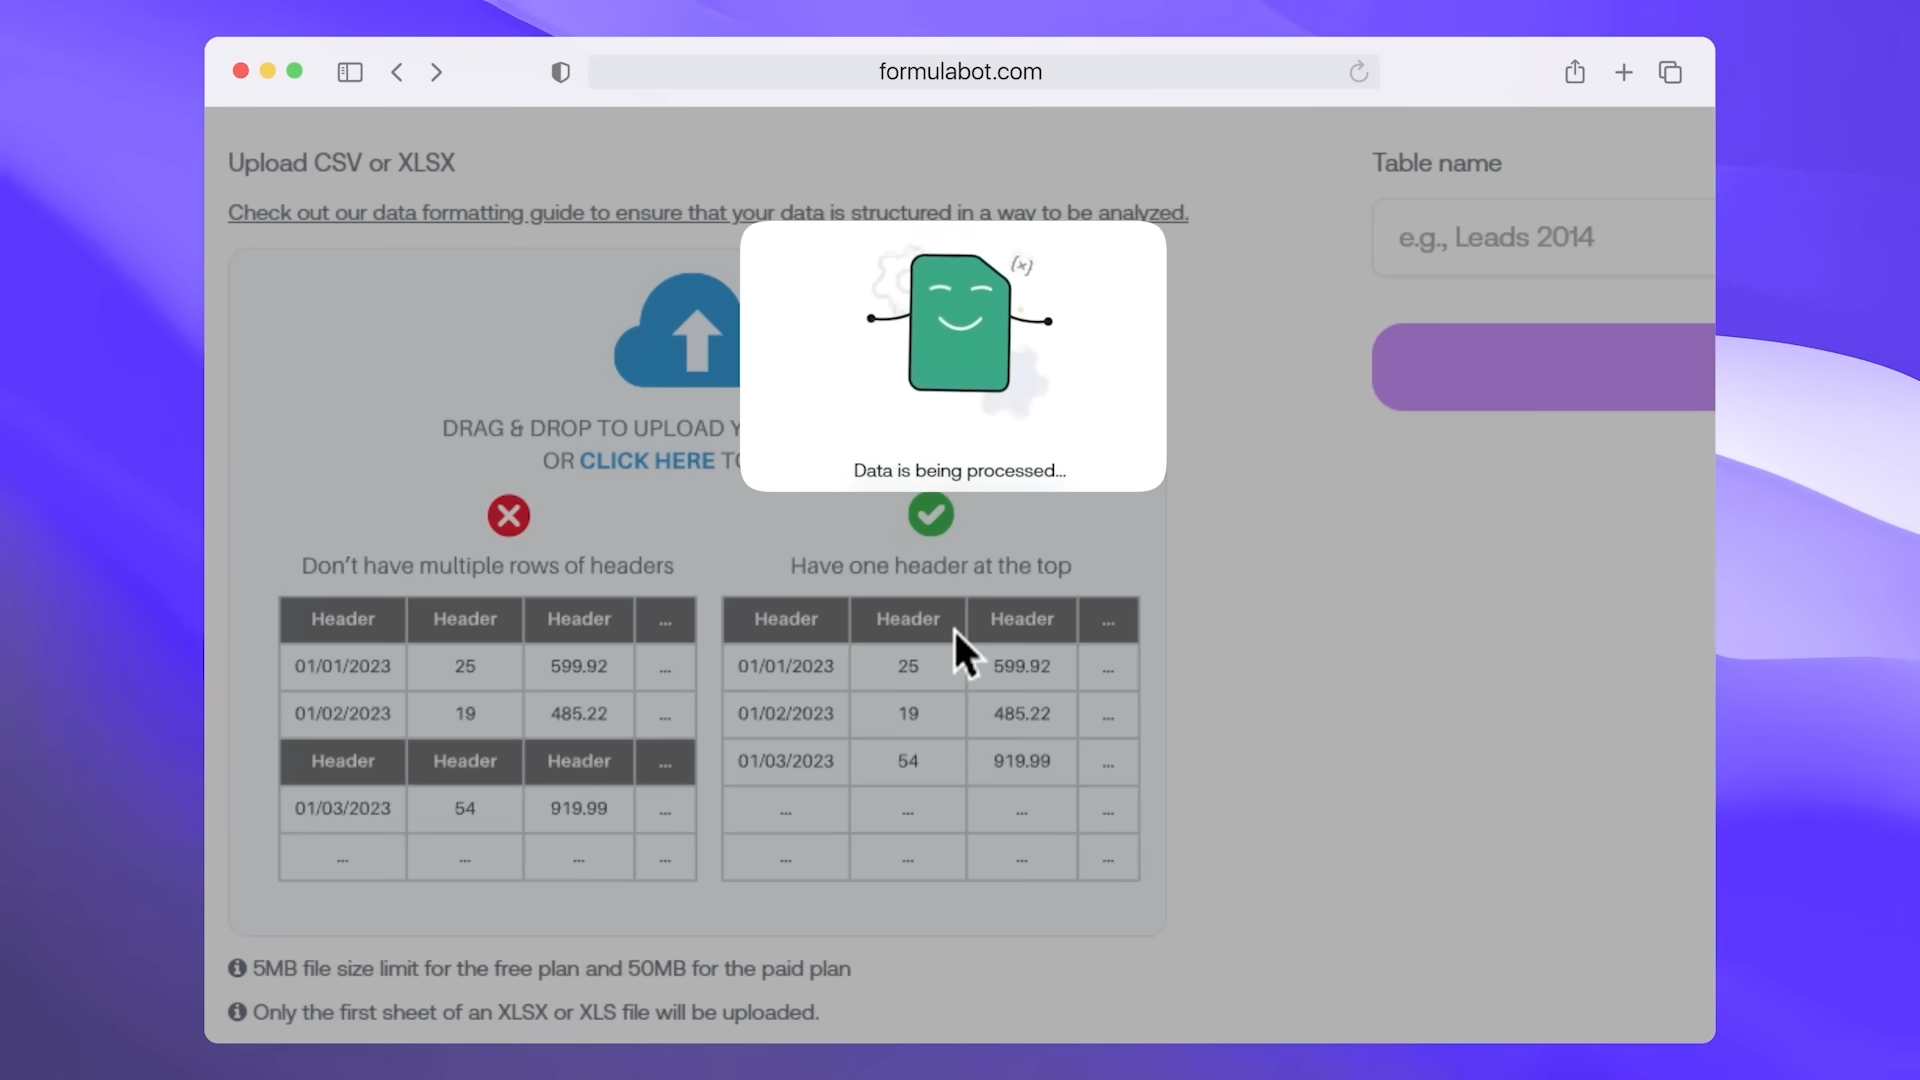Image resolution: width=1920 pixels, height=1080 pixels.
Task: Open the data formatting guide link
Action: (x=708, y=212)
